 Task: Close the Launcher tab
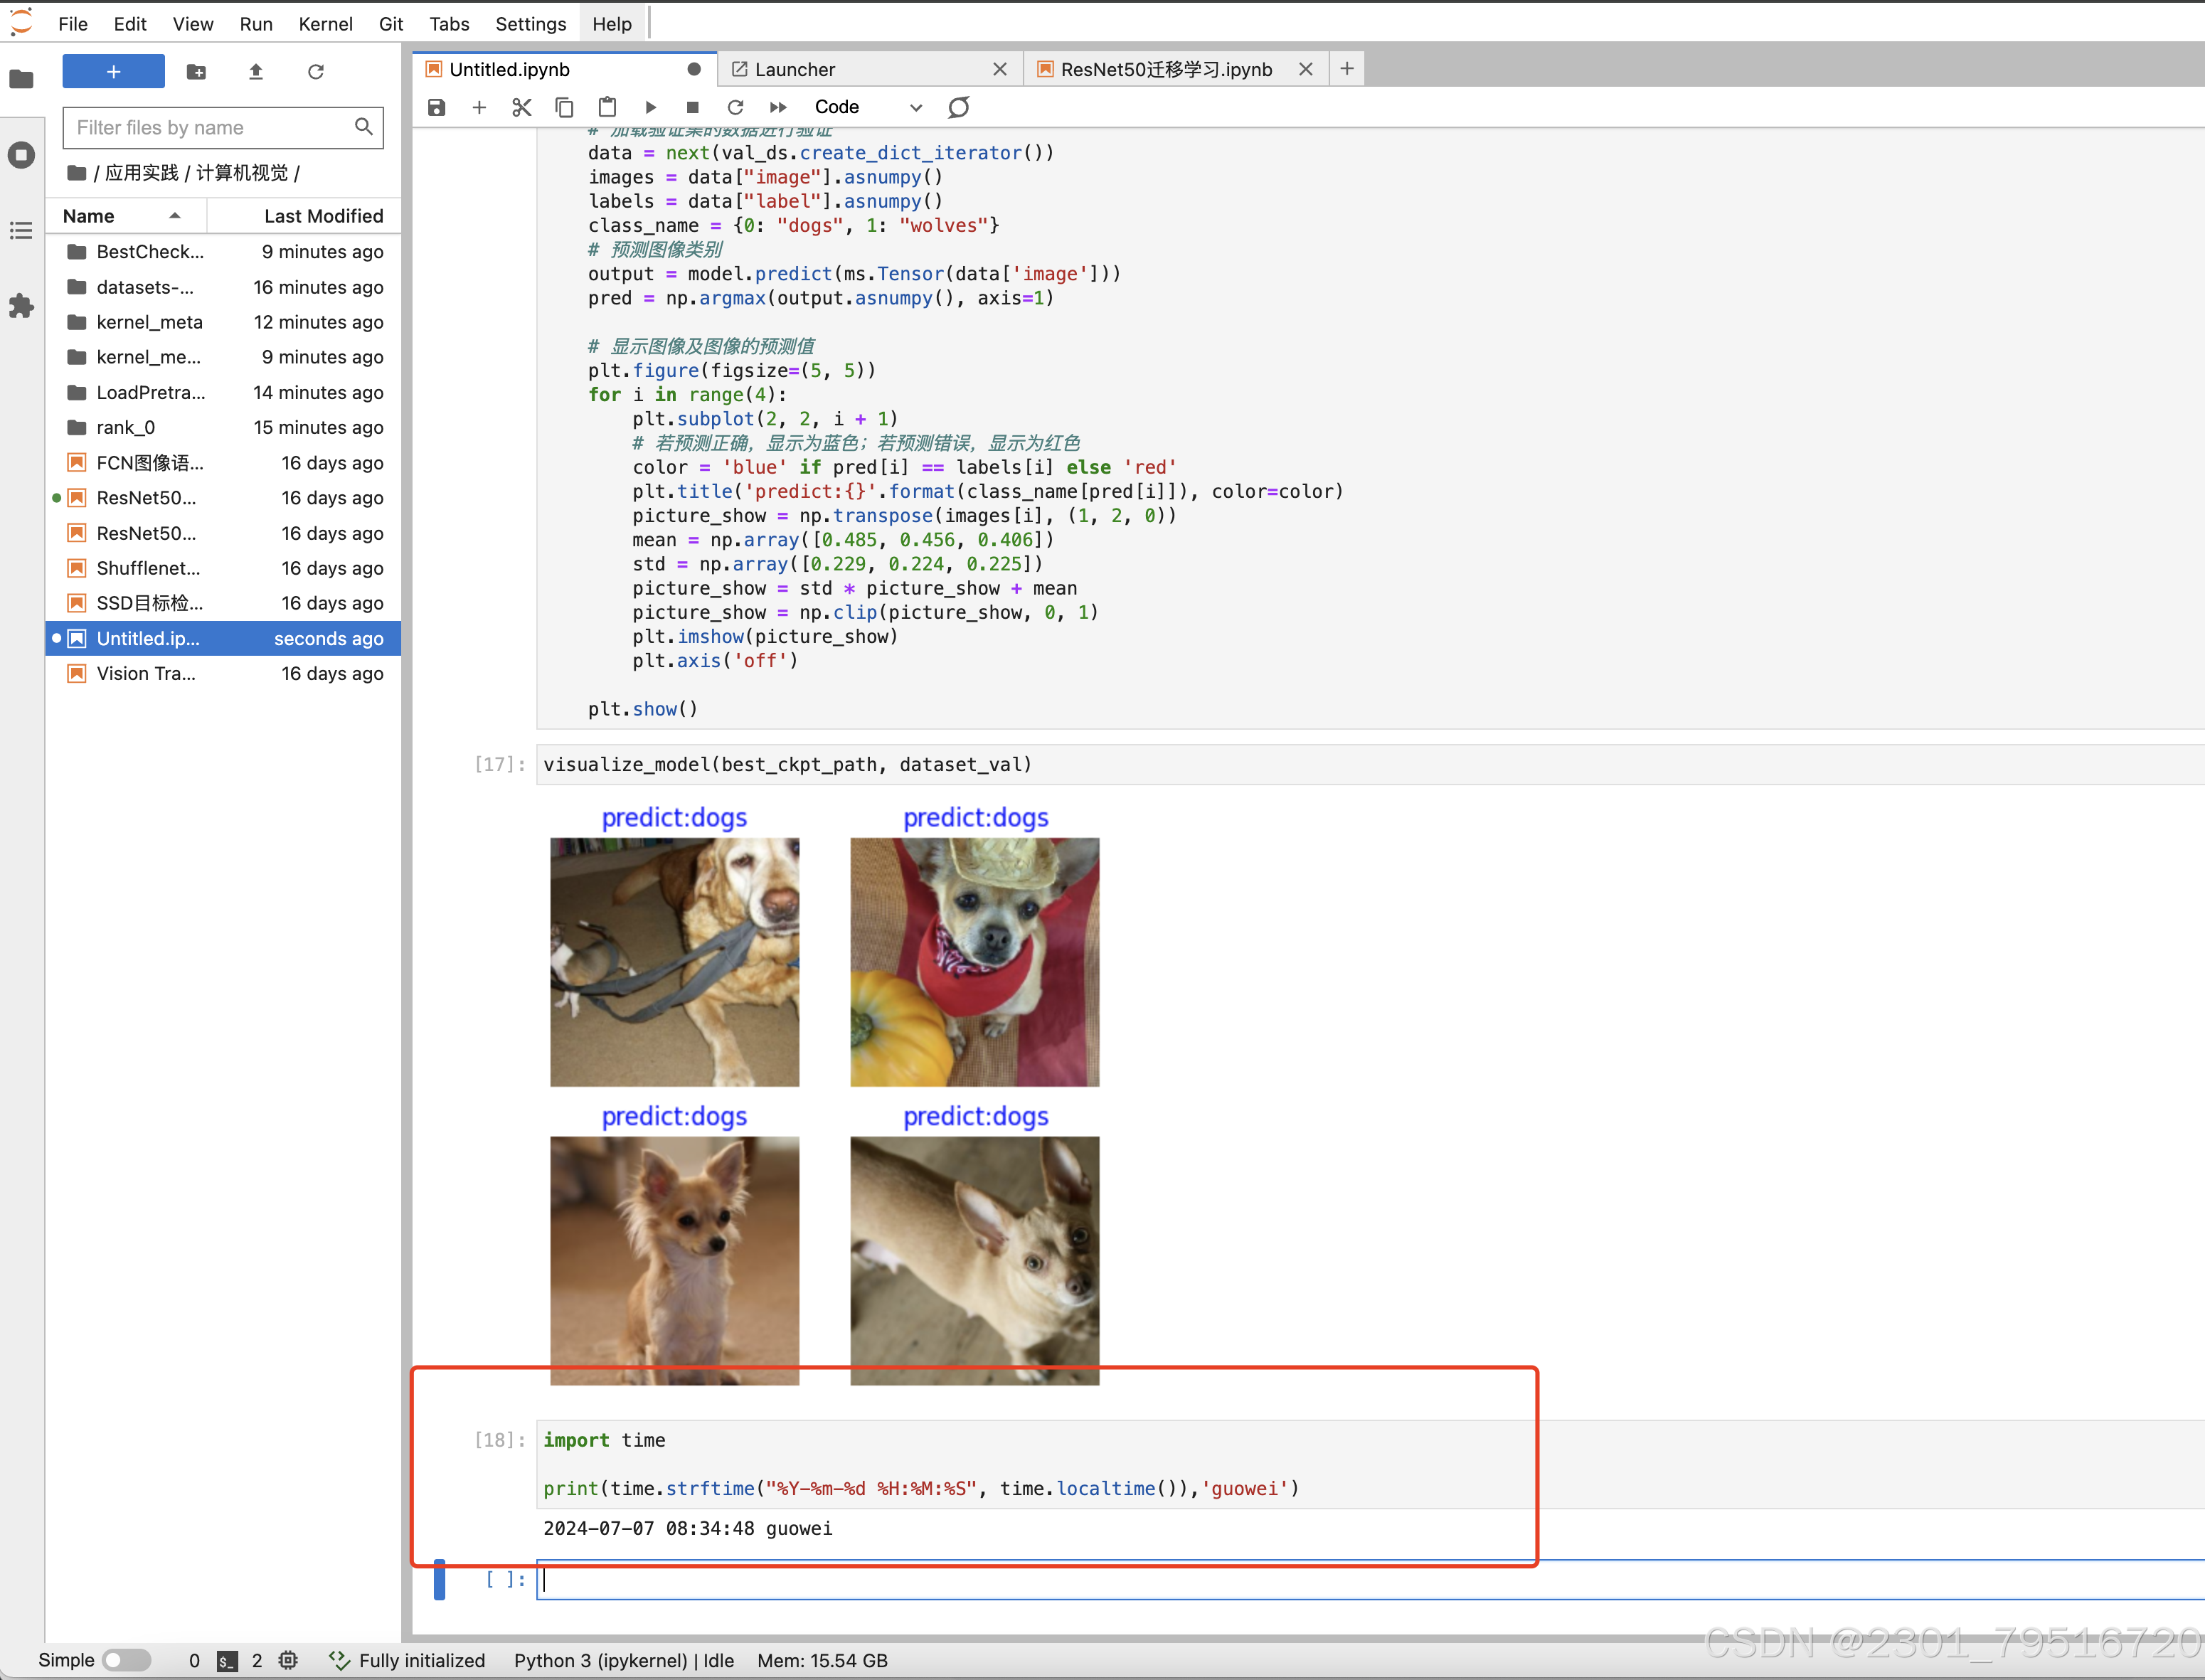tap(999, 69)
